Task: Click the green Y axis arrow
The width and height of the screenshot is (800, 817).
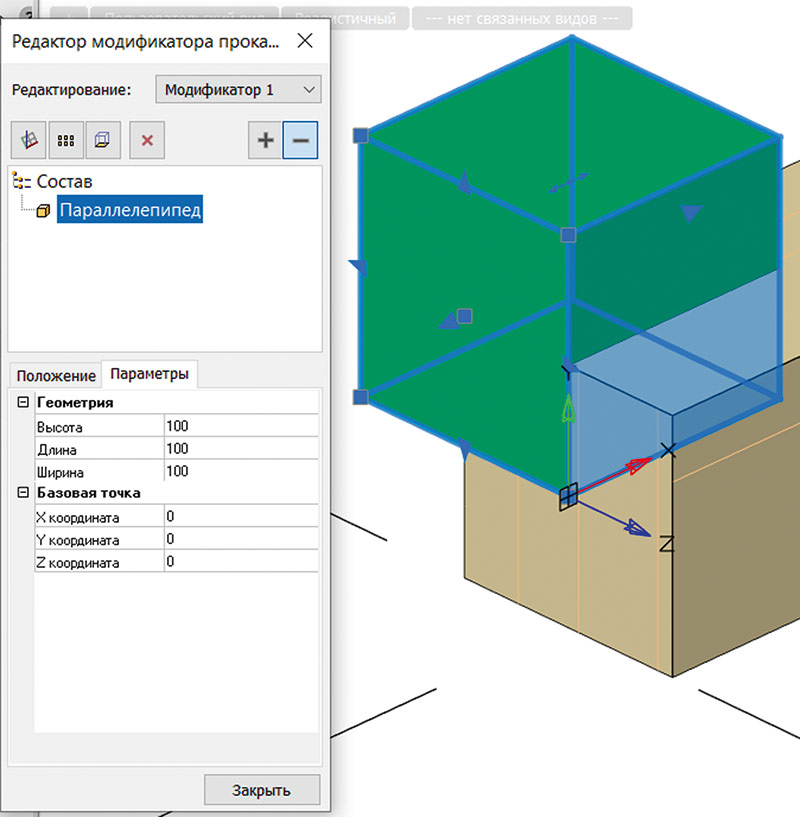Action: point(569,408)
